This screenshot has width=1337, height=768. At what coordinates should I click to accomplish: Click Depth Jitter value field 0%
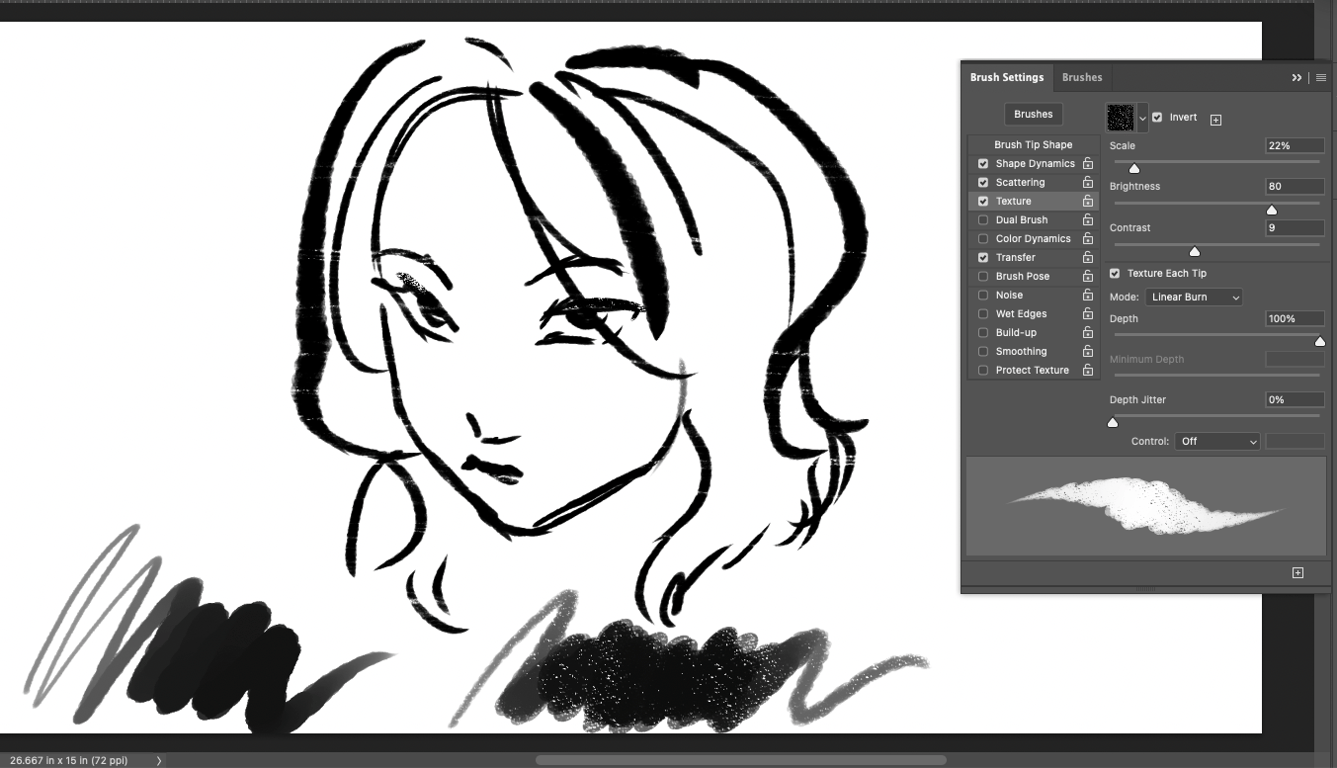1294,399
